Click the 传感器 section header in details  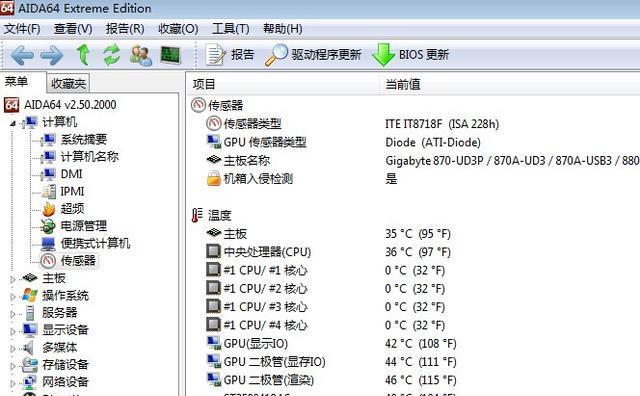point(217,105)
